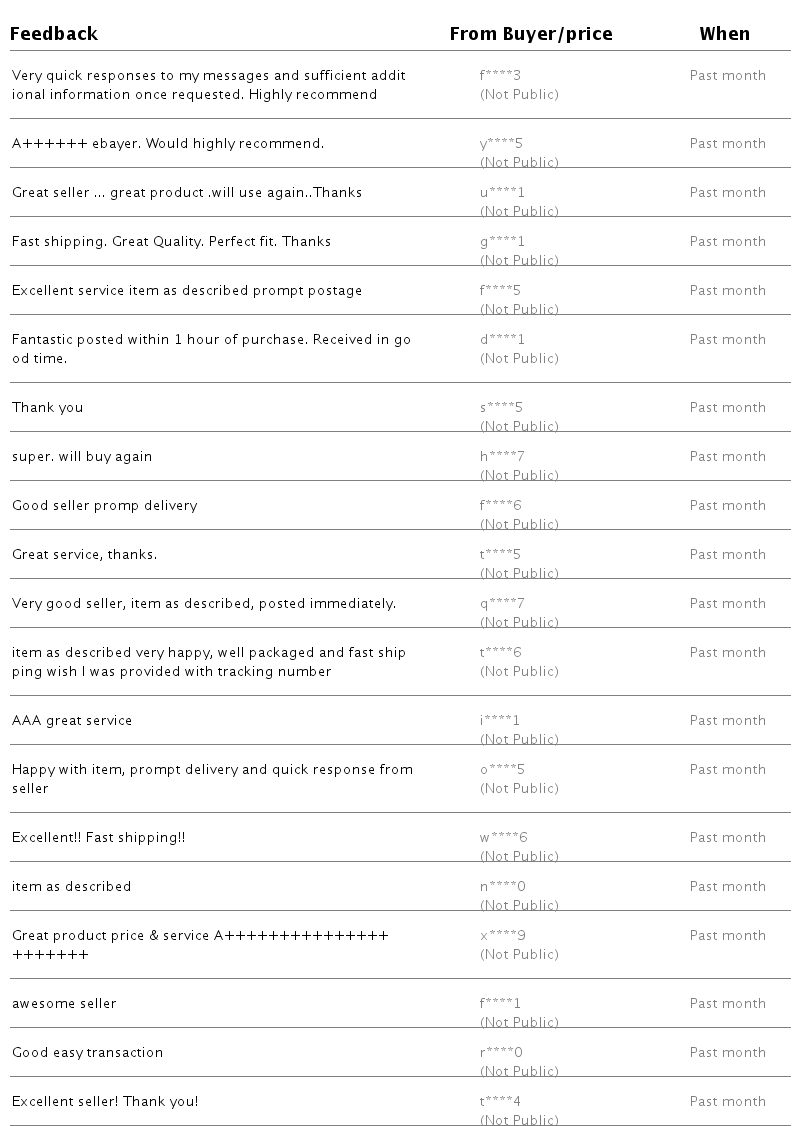The height and width of the screenshot is (1126, 800).
Task: Select buyer u****1 username
Action: [502, 192]
